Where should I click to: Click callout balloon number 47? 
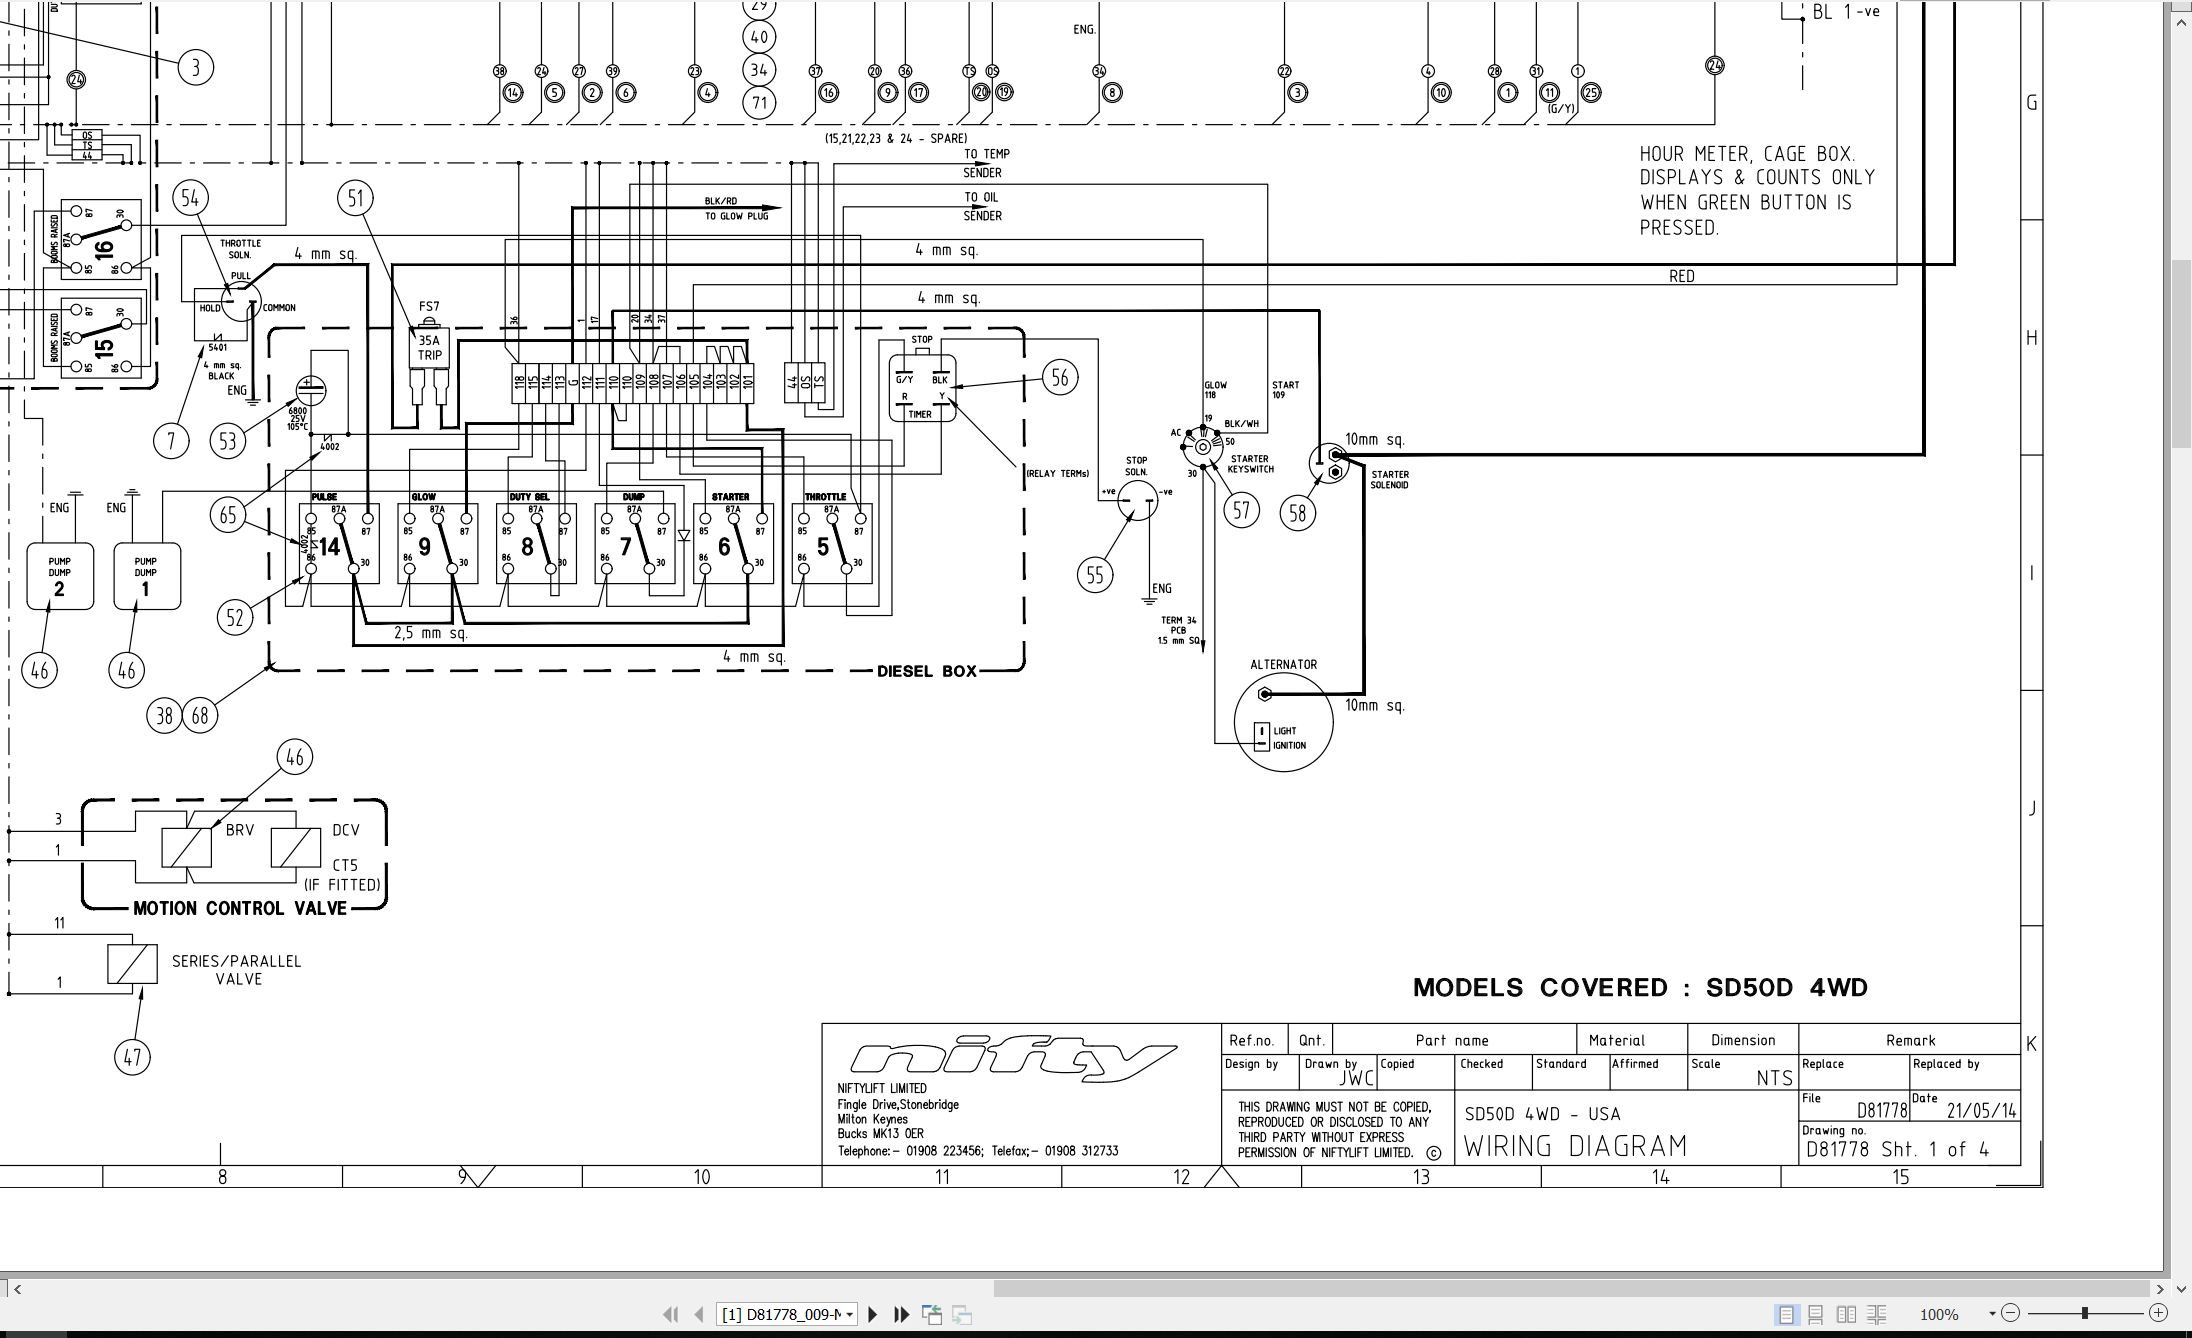pyautogui.click(x=133, y=1057)
